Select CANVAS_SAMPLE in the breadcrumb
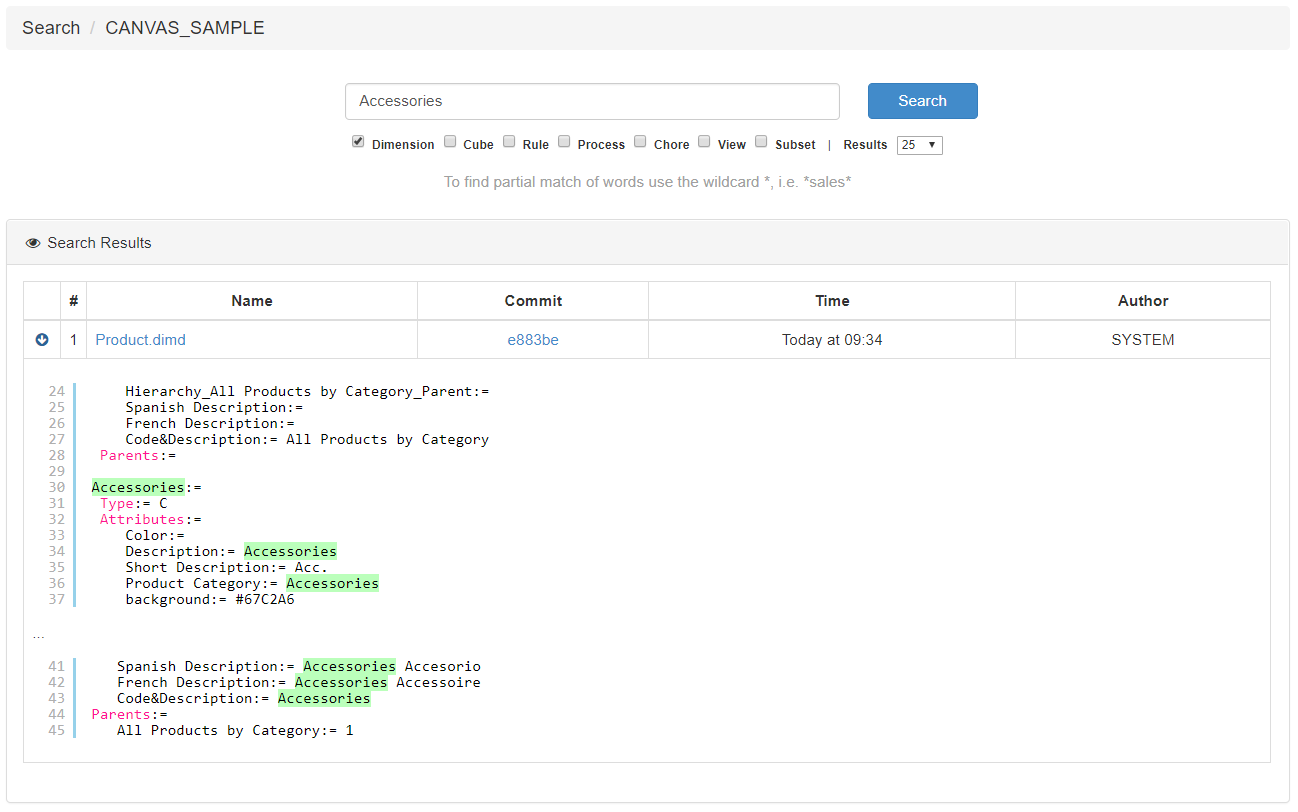The width and height of the screenshot is (1298, 812). pyautogui.click(x=185, y=28)
